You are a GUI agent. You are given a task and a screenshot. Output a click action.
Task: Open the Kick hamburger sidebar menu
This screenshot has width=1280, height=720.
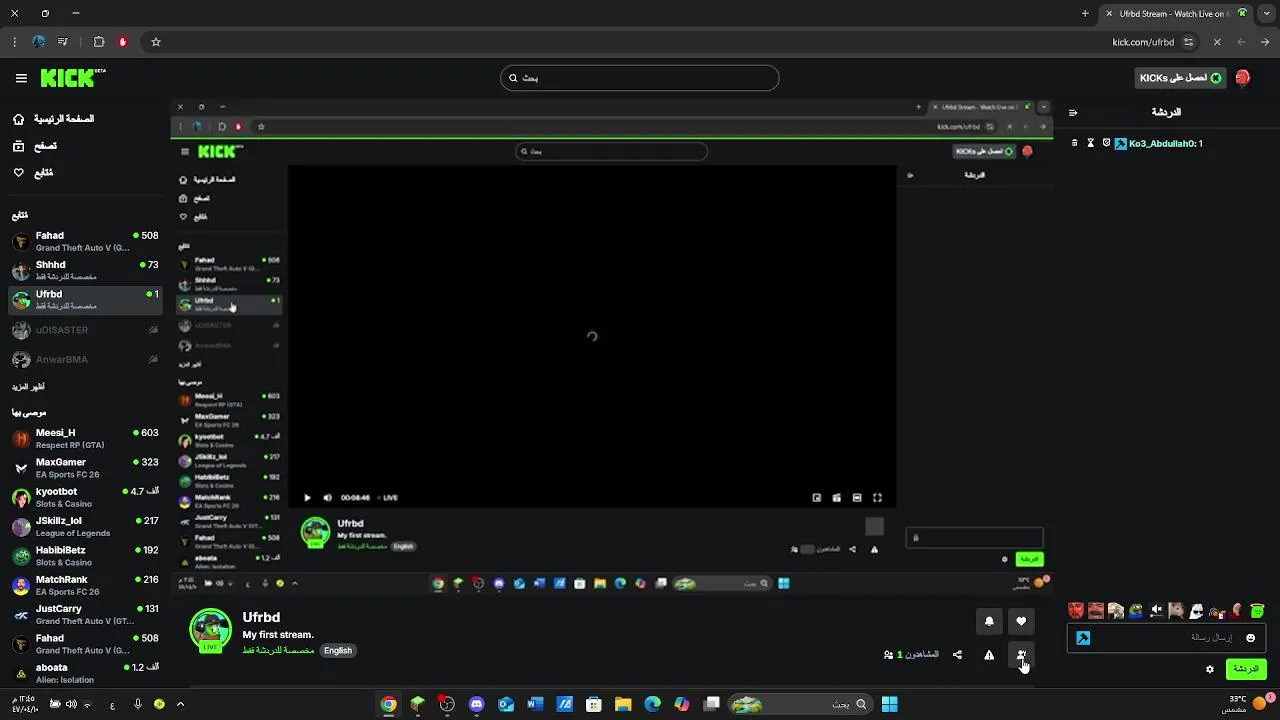pos(21,78)
